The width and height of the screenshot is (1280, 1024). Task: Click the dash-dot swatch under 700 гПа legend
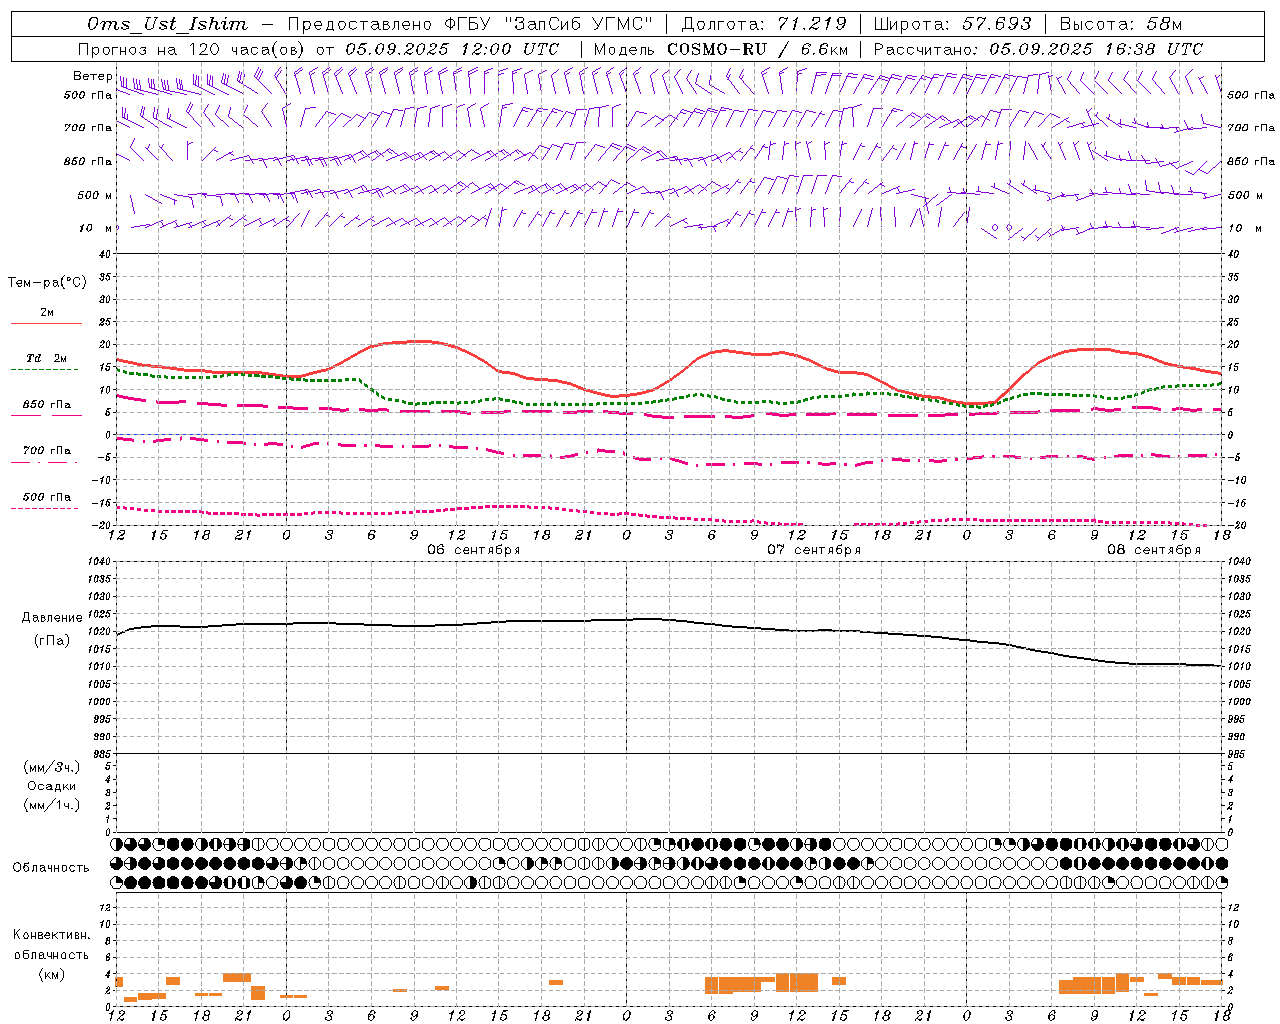click(45, 462)
